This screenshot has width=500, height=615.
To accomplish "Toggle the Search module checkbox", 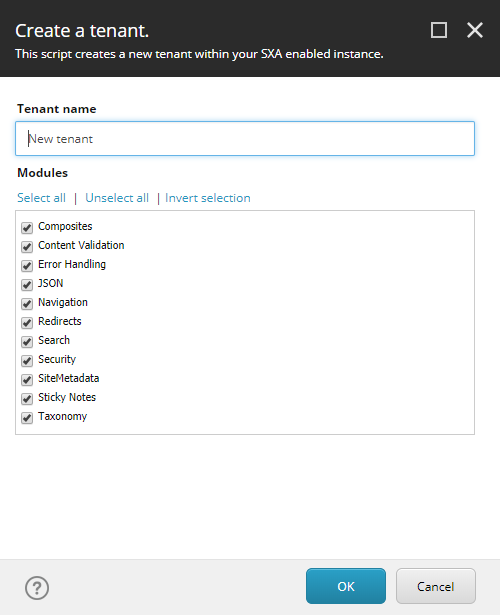I will coord(27,342).
